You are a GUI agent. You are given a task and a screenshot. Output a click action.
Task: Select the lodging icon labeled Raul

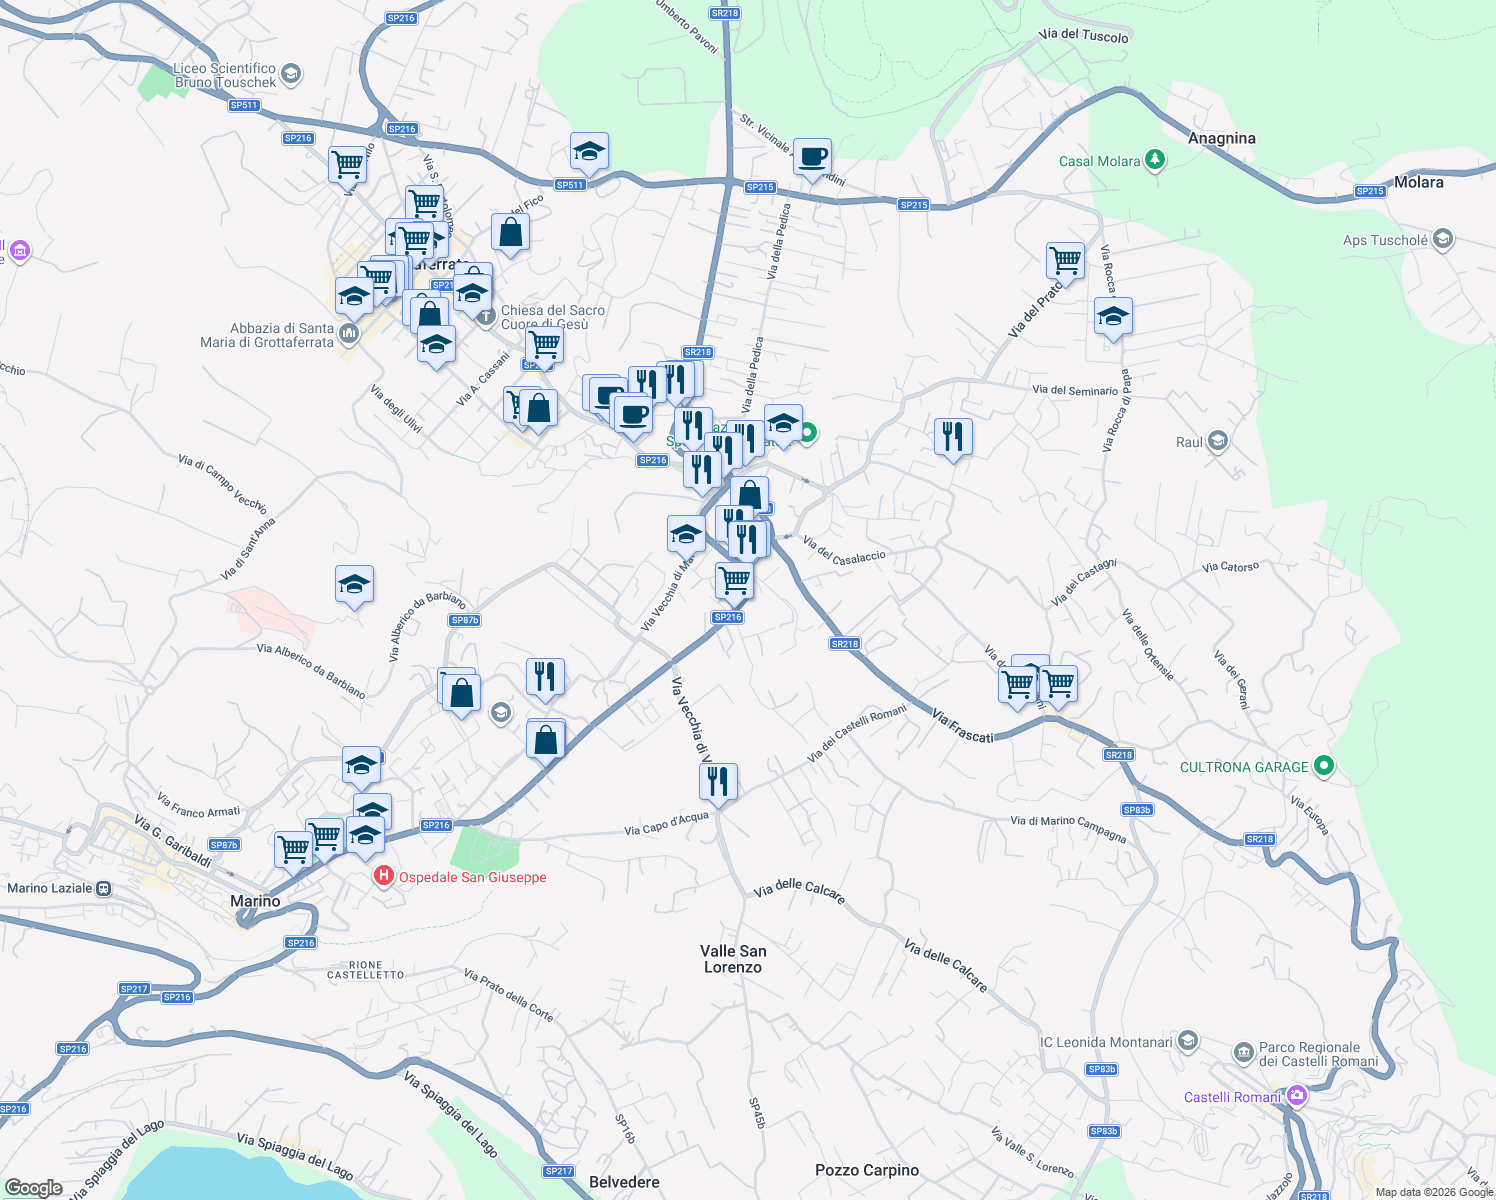[x=1216, y=442]
